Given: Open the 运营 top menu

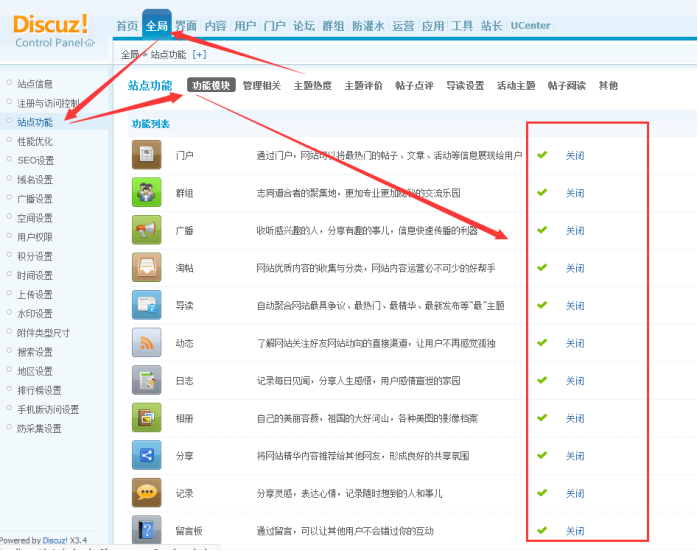Looking at the screenshot, I should (x=403, y=26).
